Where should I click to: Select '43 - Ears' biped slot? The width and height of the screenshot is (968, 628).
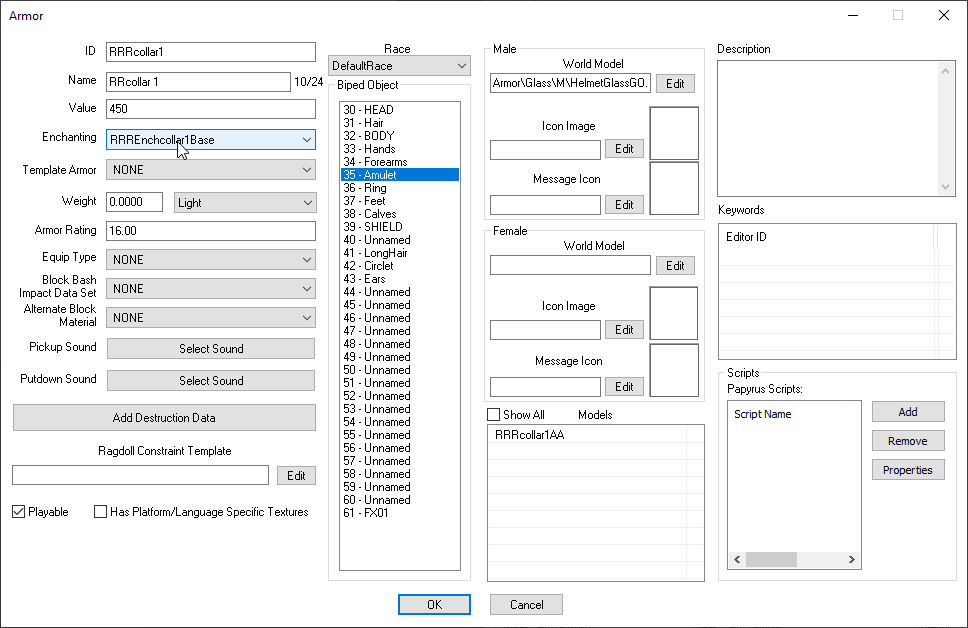[x=399, y=278]
